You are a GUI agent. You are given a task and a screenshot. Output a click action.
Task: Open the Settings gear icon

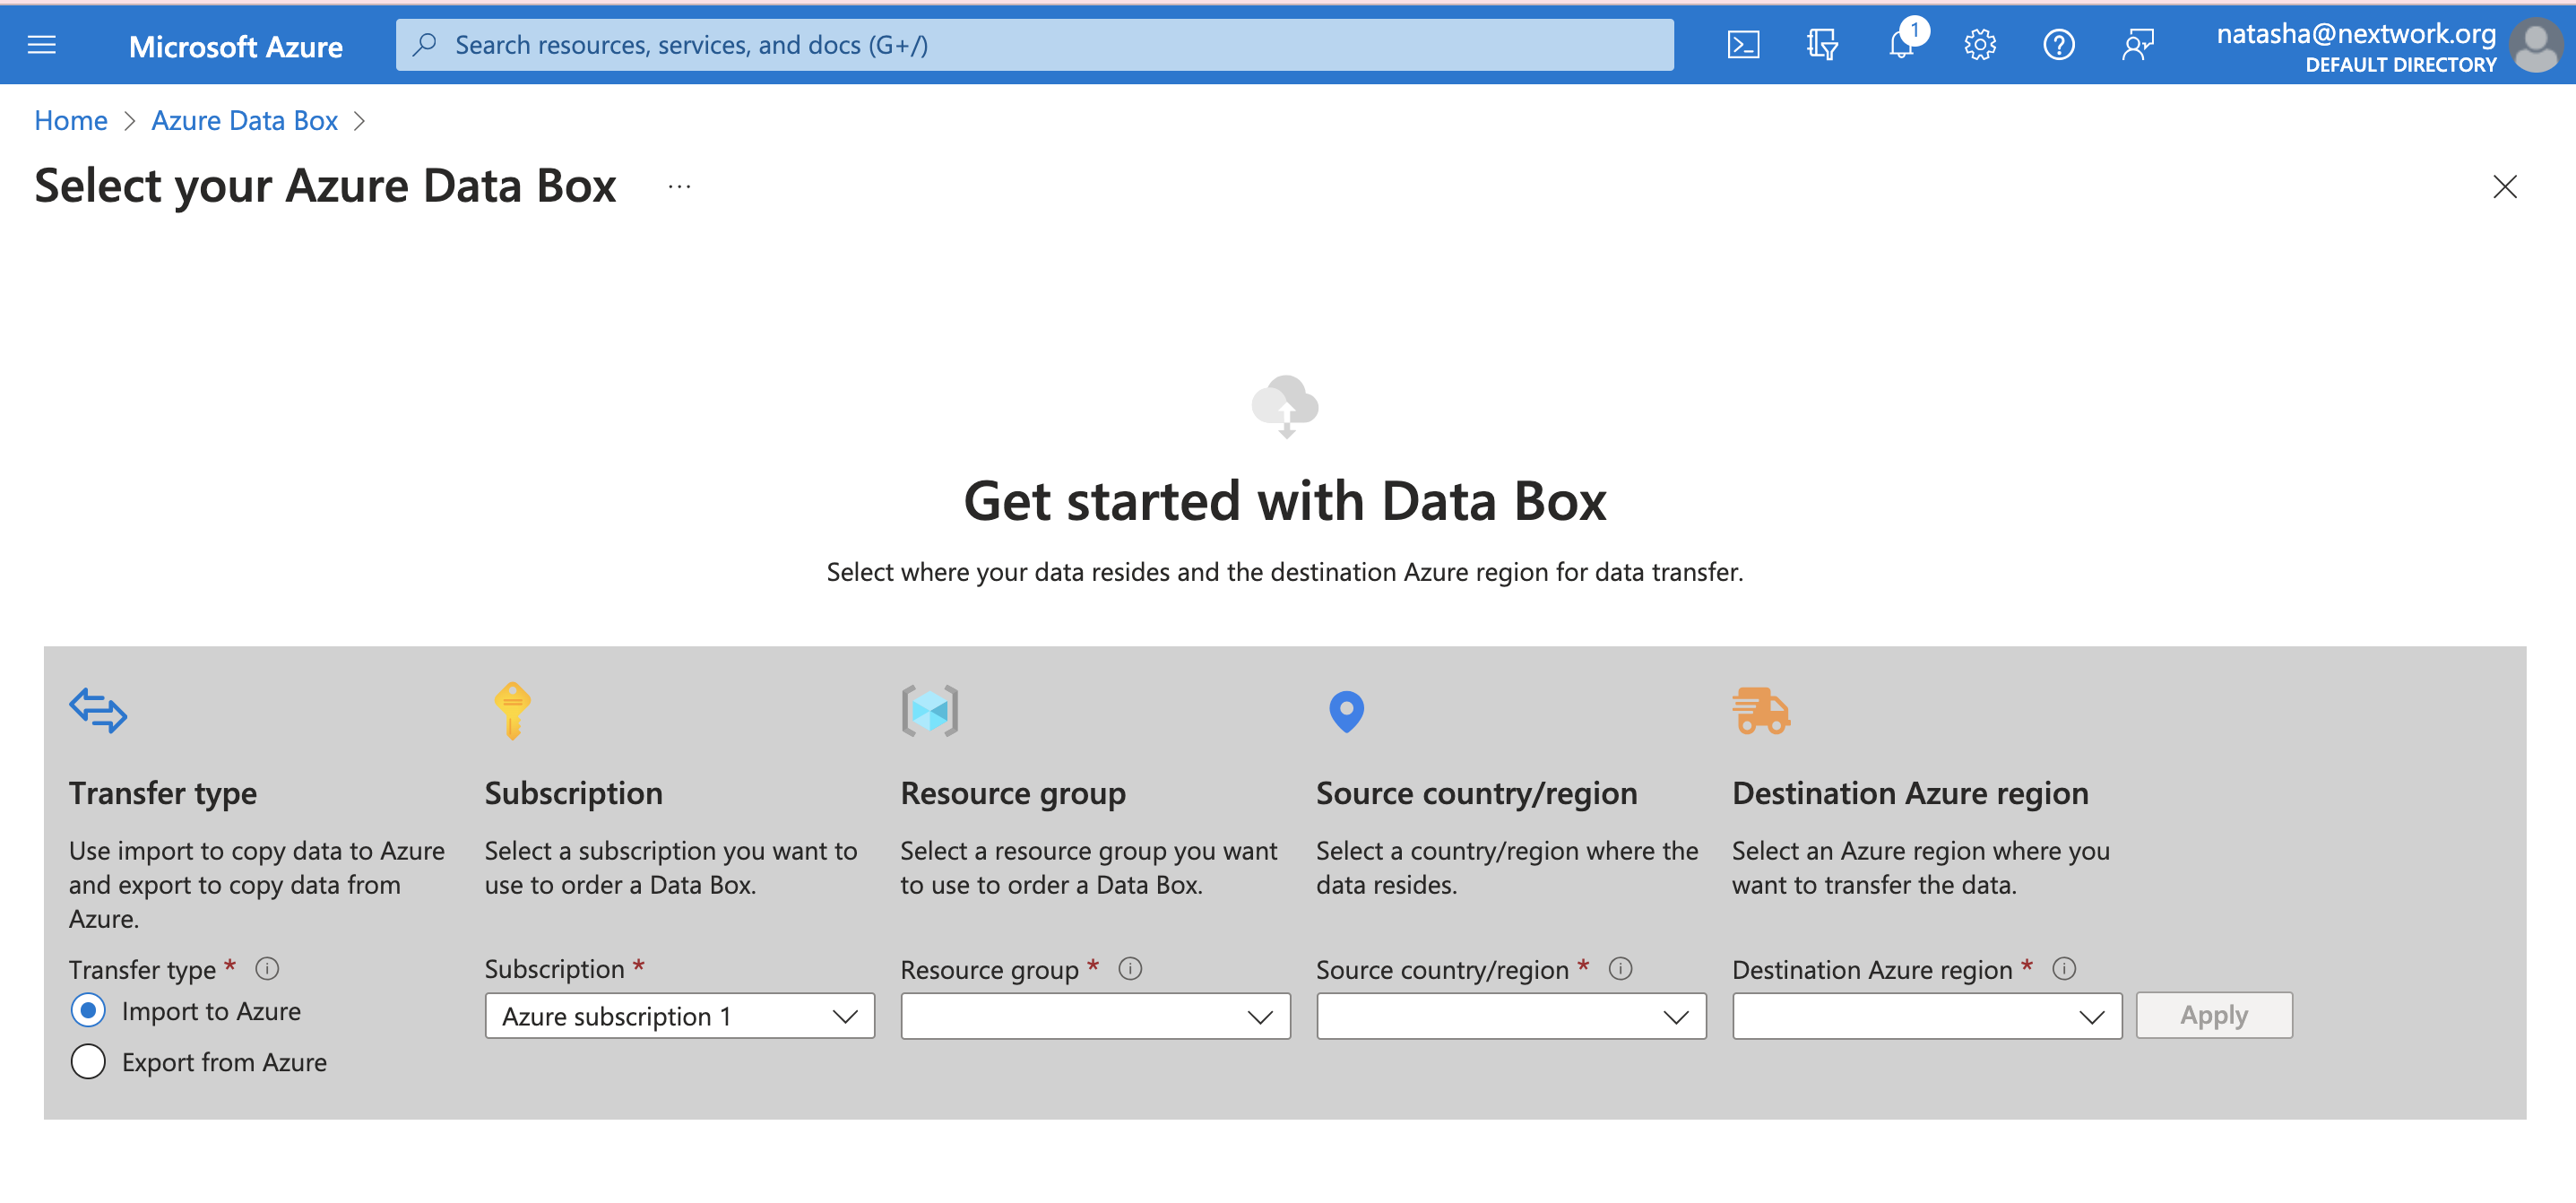point(1979,45)
